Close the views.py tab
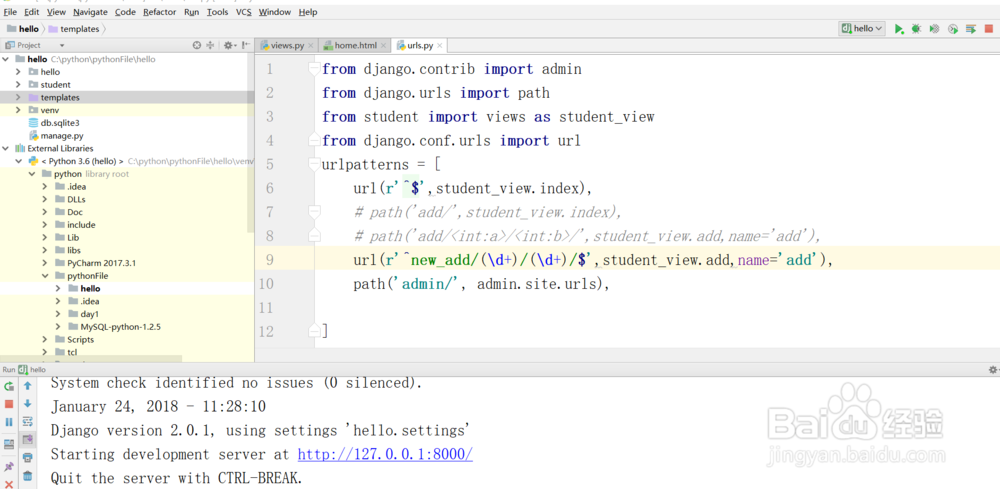 [311, 46]
